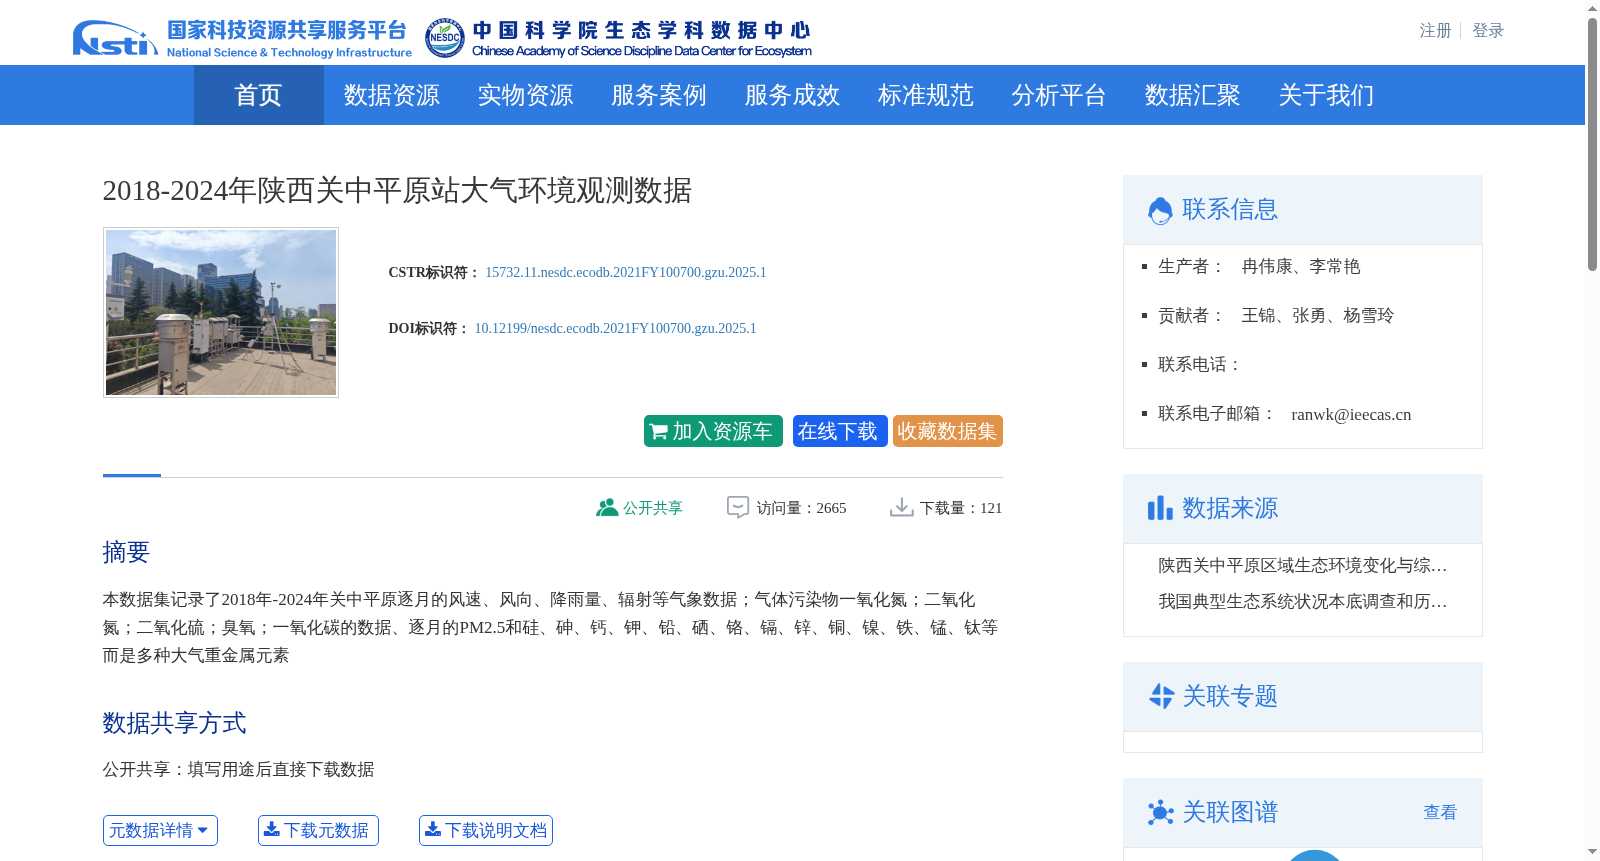Click the 下载说明文档 button
Screen dimensions: 1600x861
point(486,830)
